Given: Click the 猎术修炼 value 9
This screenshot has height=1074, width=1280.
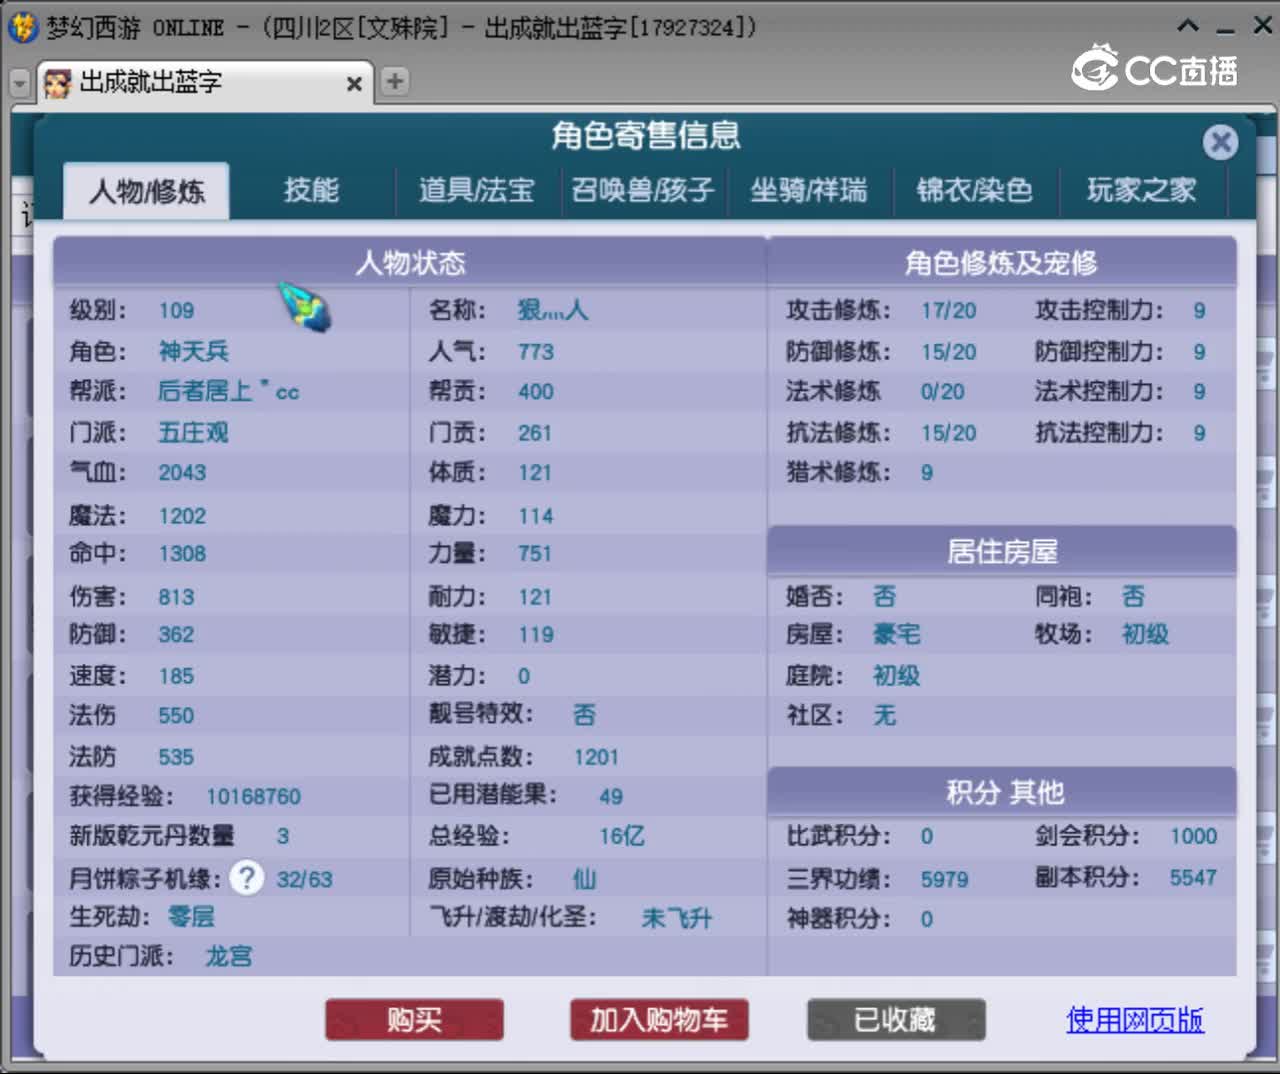Looking at the screenshot, I should pos(927,473).
